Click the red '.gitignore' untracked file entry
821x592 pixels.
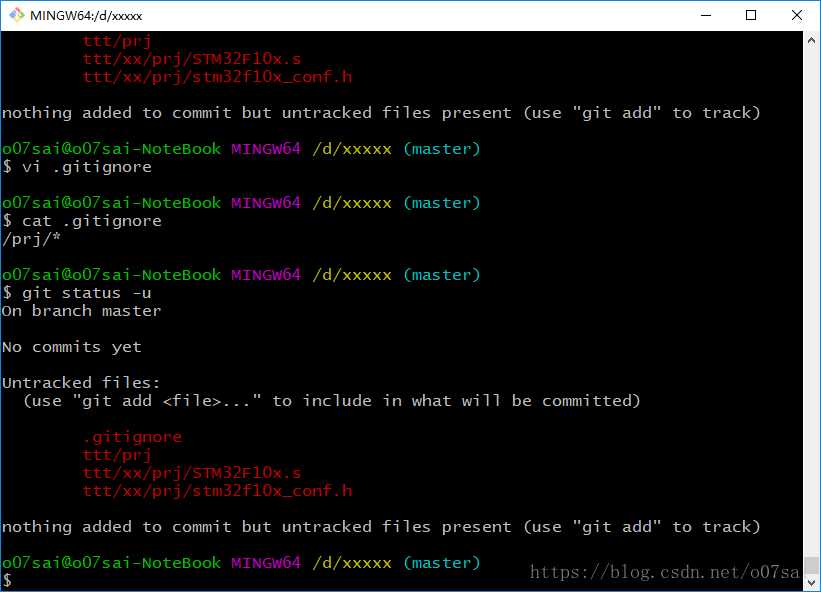132,437
